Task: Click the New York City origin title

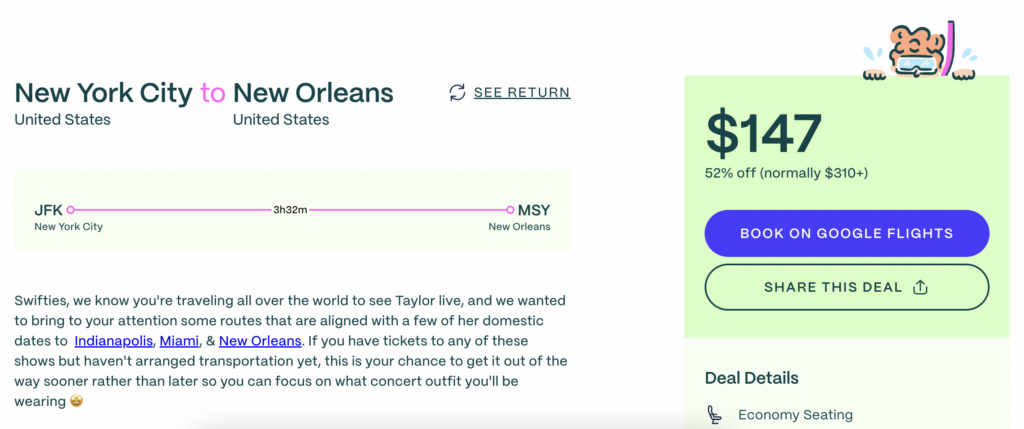Action: 103,93
